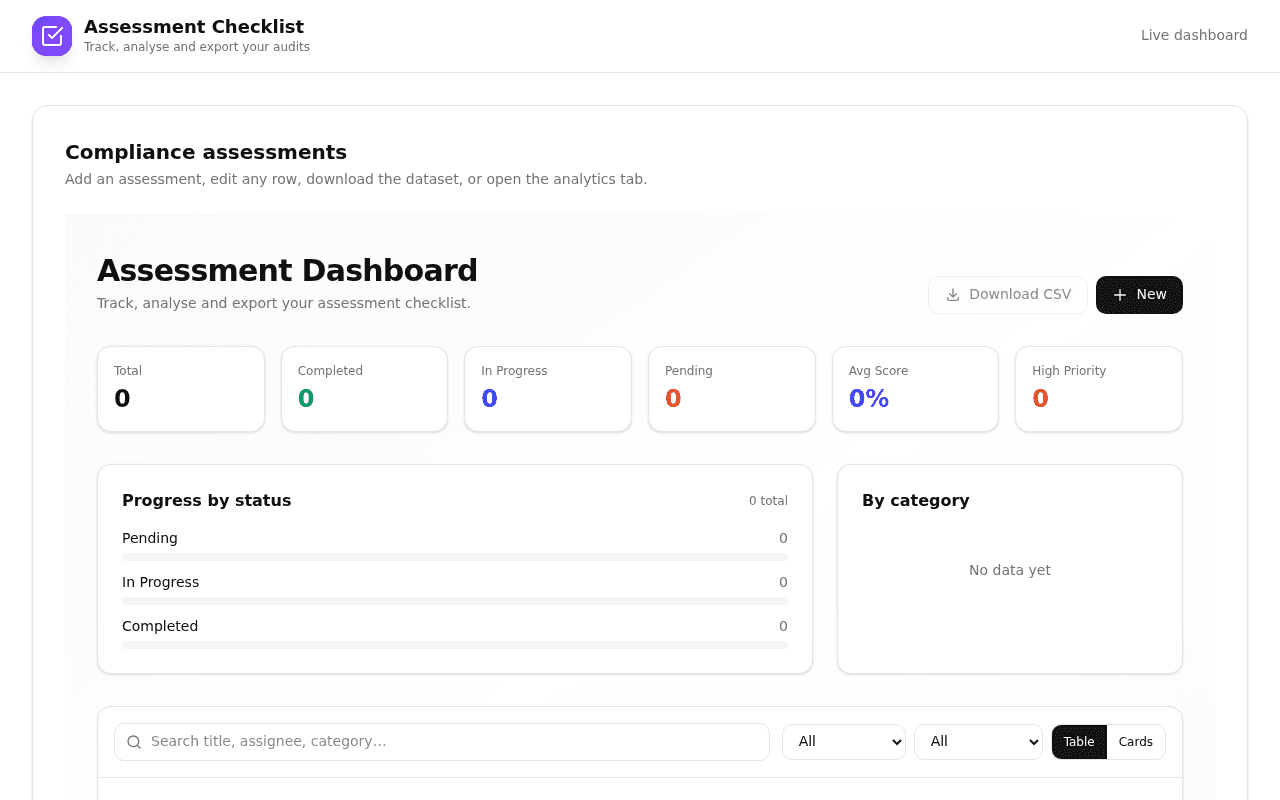This screenshot has height=800, width=1280.
Task: Open the second All filter dropdown
Action: click(x=978, y=742)
